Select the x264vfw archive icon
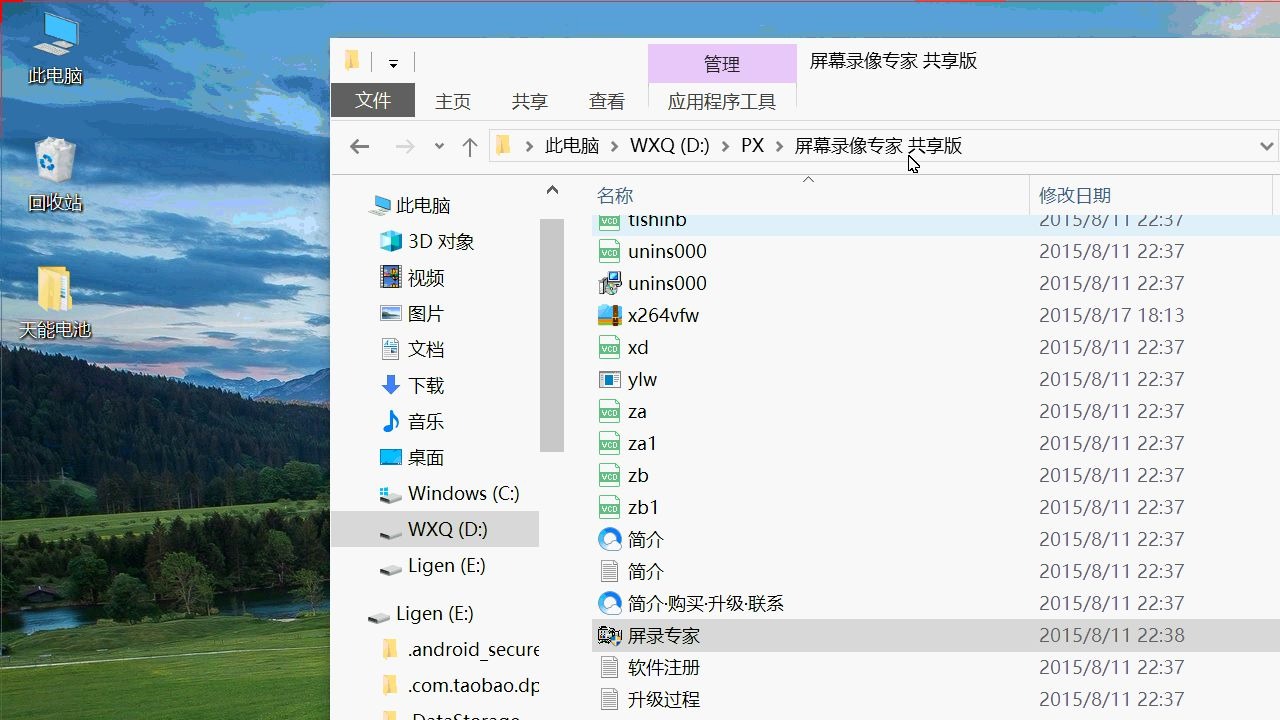The height and width of the screenshot is (720, 1280). point(610,316)
